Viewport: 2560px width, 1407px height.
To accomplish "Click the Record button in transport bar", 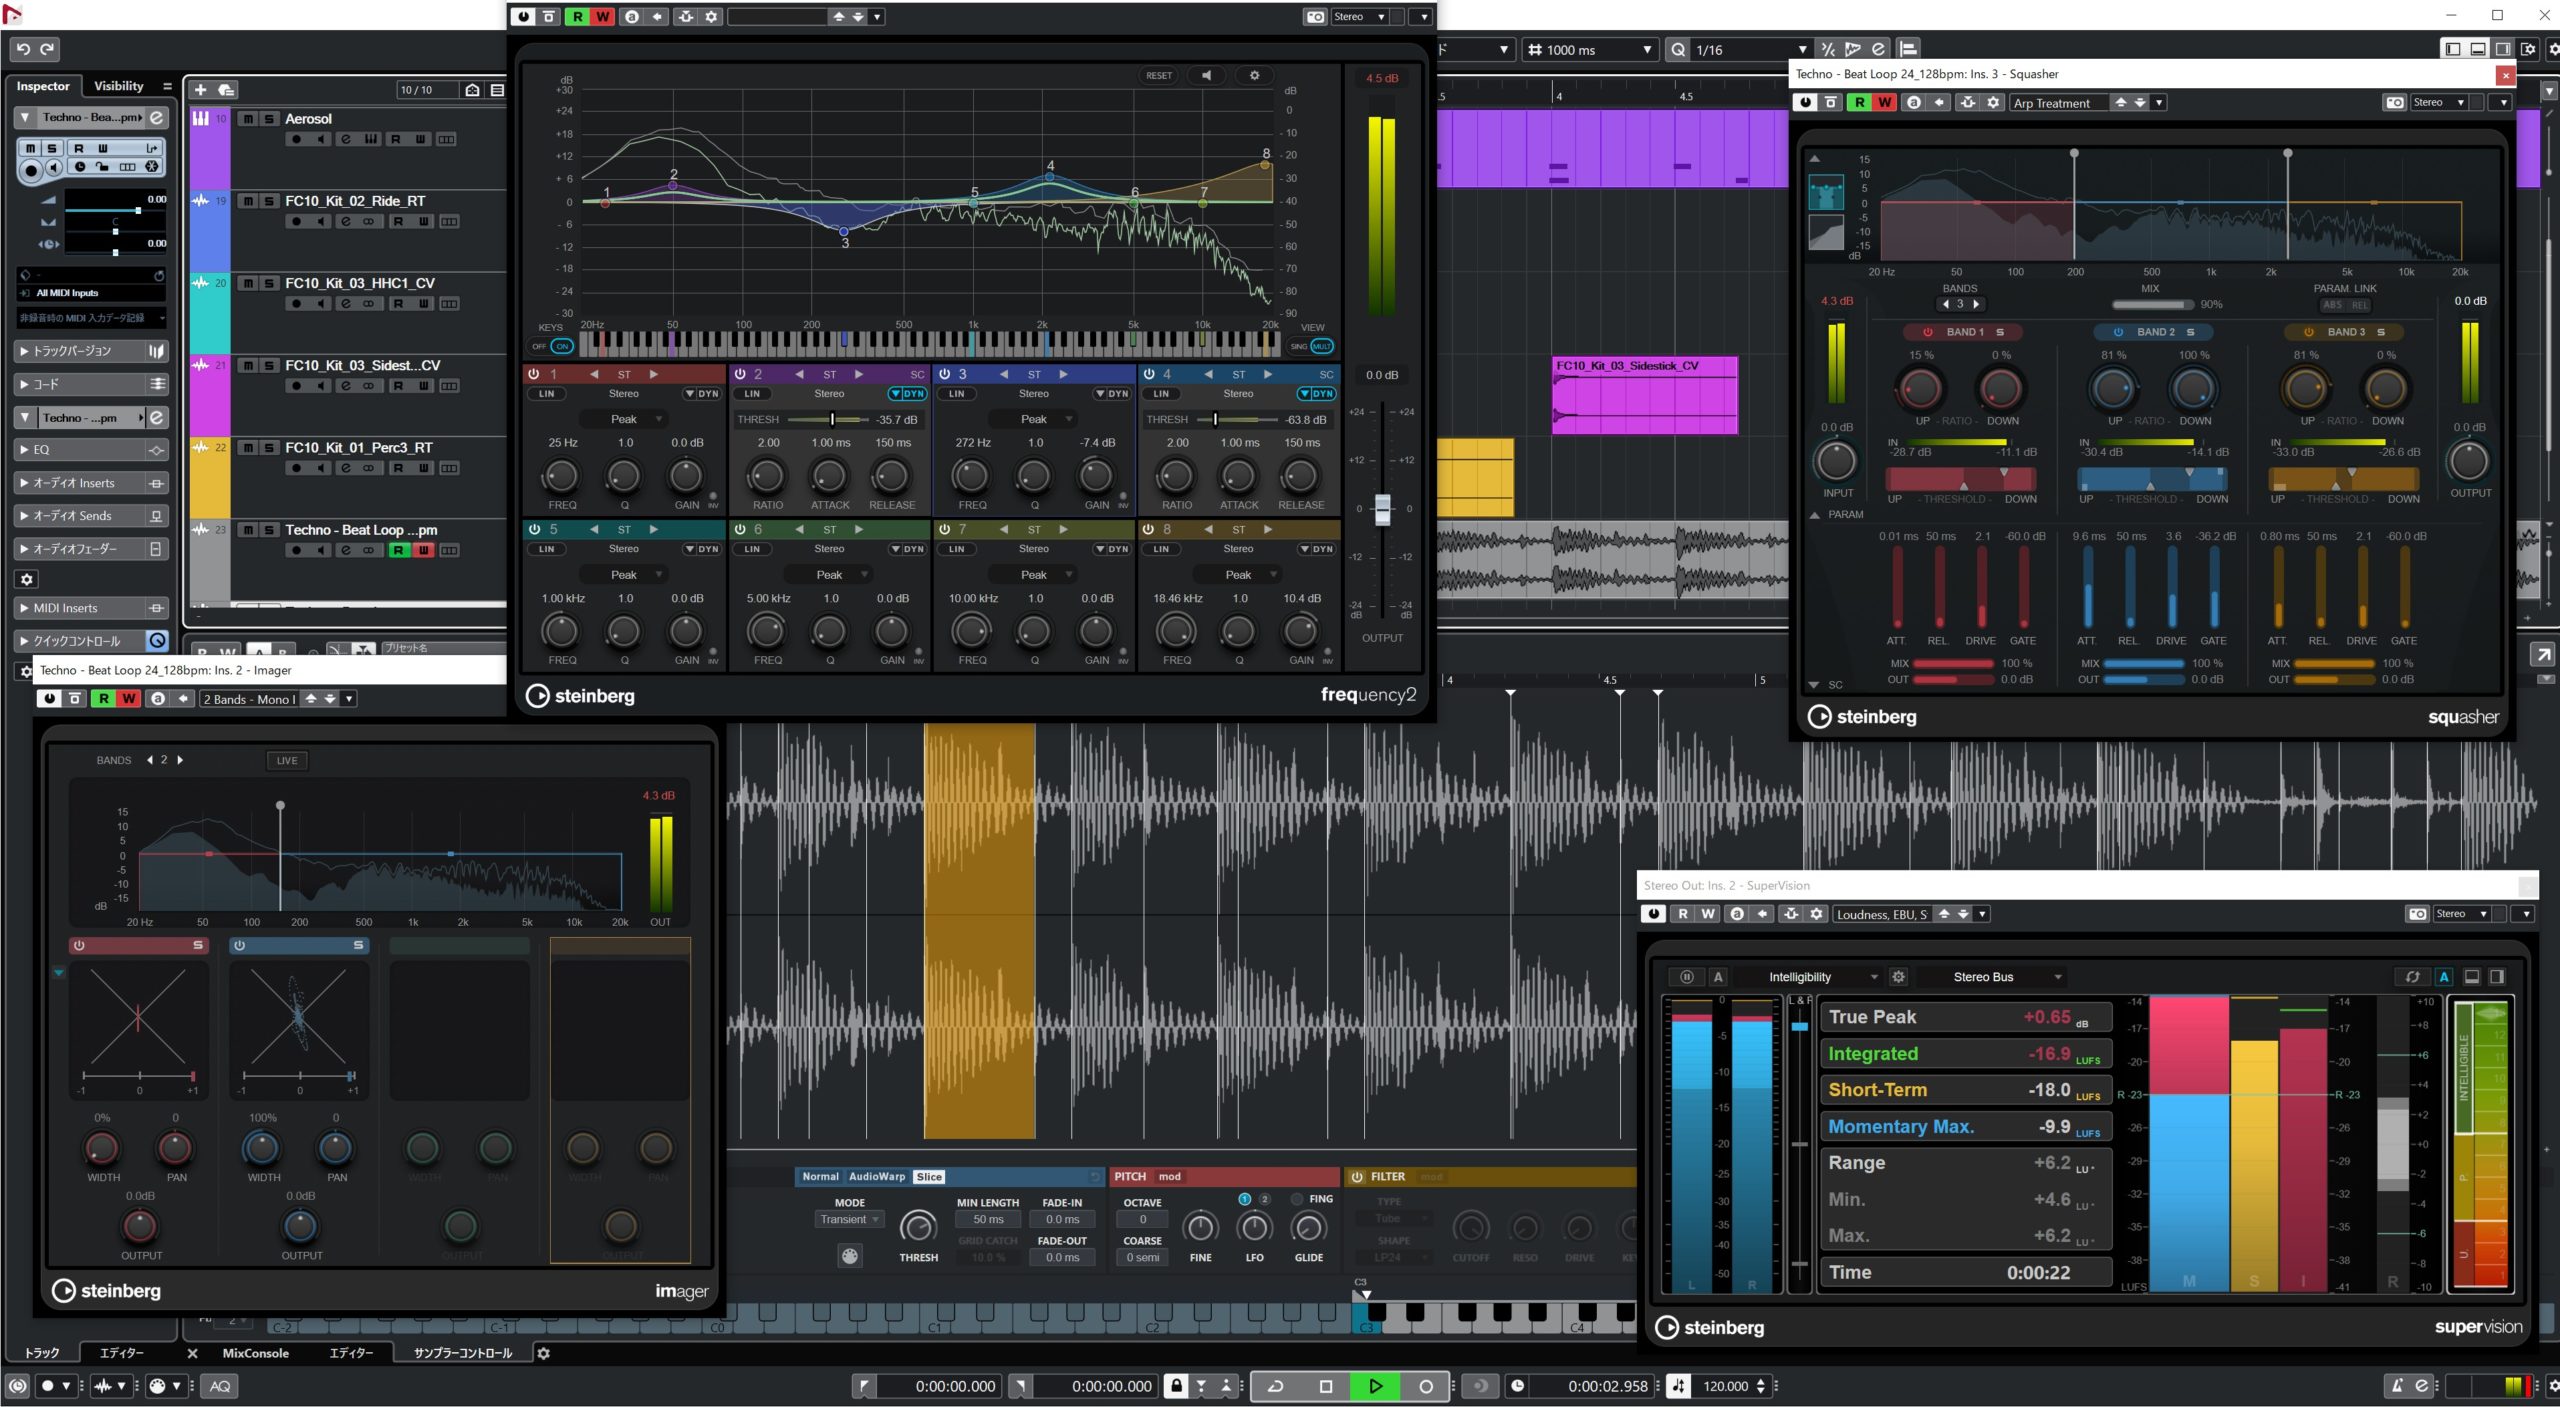I will coord(1426,1386).
